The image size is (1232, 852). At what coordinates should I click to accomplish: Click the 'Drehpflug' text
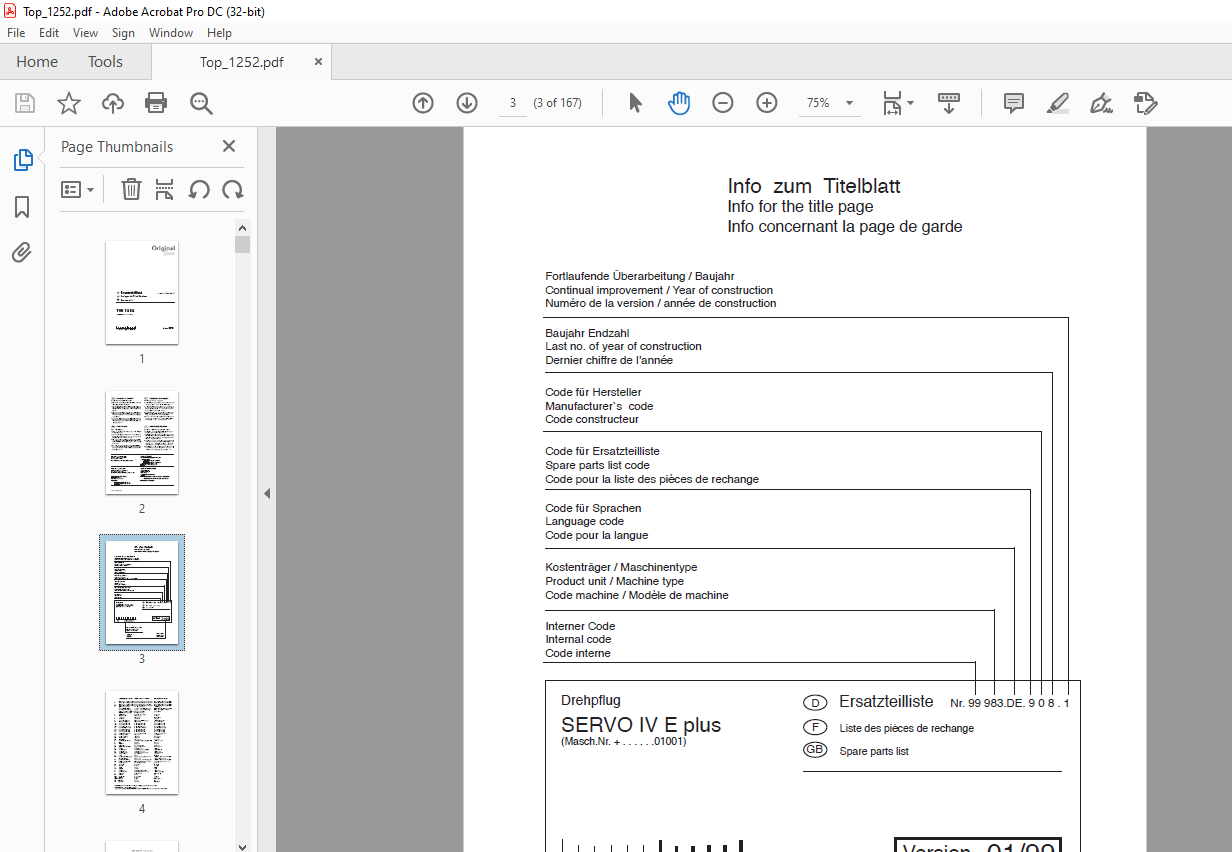[591, 700]
